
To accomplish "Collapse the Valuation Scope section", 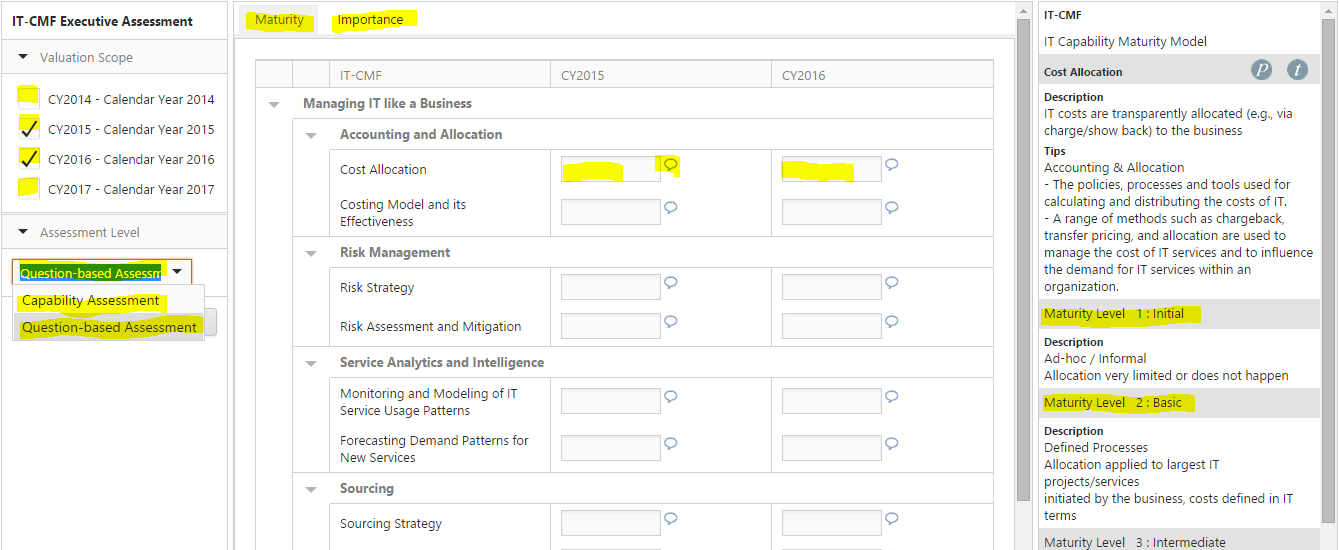I will point(23,57).
